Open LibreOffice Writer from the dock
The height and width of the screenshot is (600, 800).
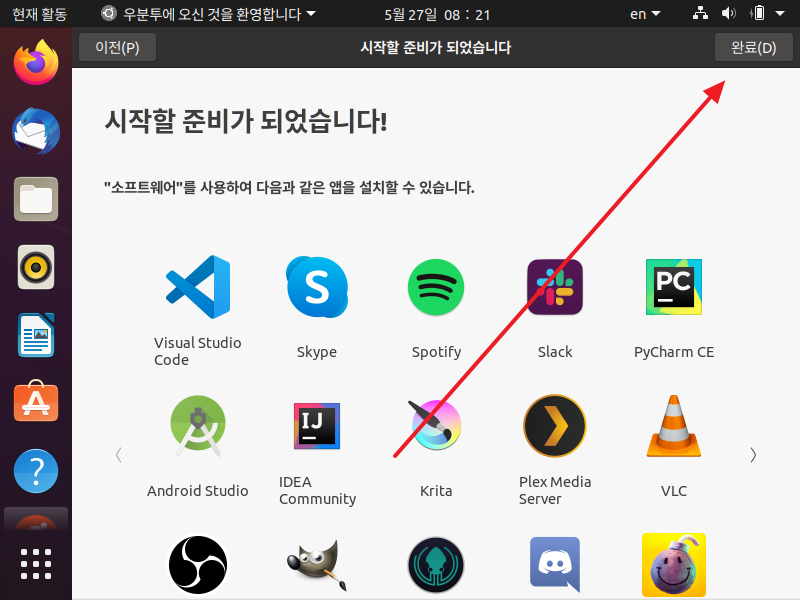pyautogui.click(x=36, y=335)
